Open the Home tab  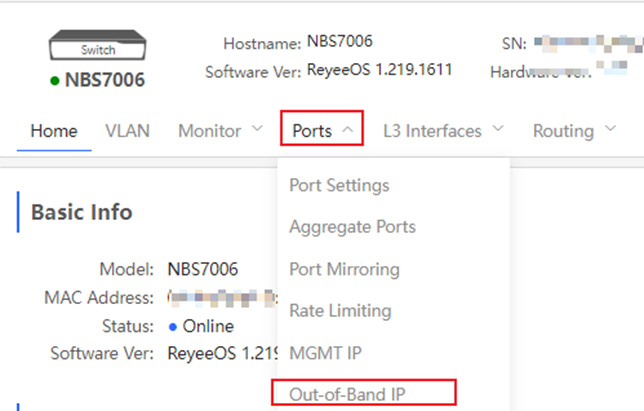click(x=54, y=131)
